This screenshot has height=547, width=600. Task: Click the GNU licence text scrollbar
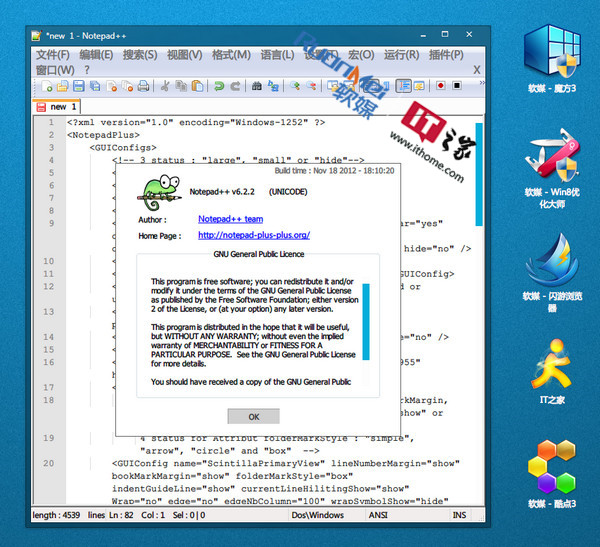click(366, 322)
